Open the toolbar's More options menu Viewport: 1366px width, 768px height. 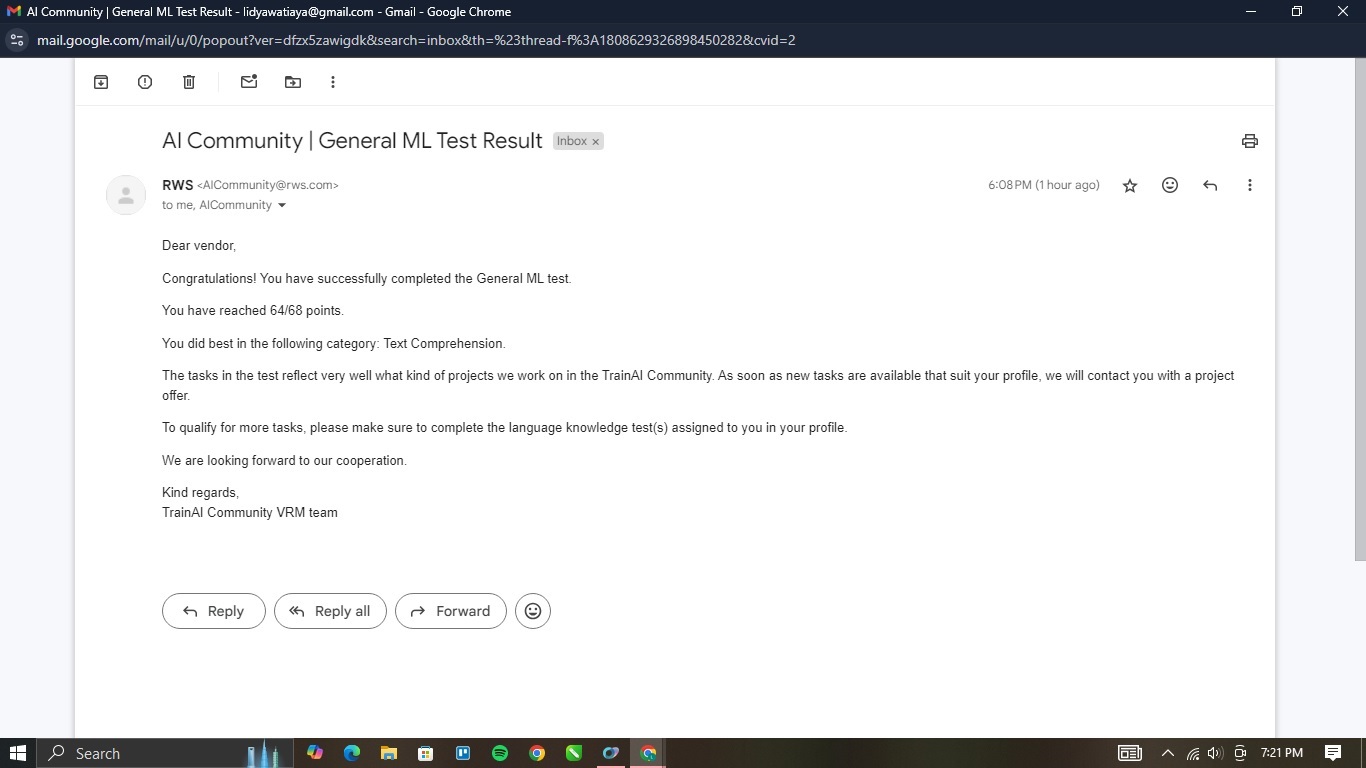coord(333,82)
